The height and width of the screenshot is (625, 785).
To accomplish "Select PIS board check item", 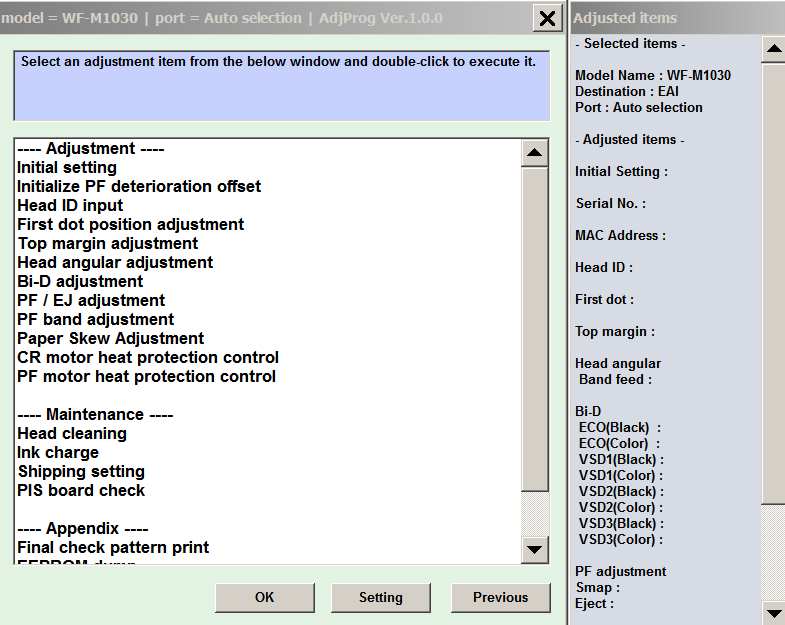I will pos(81,491).
